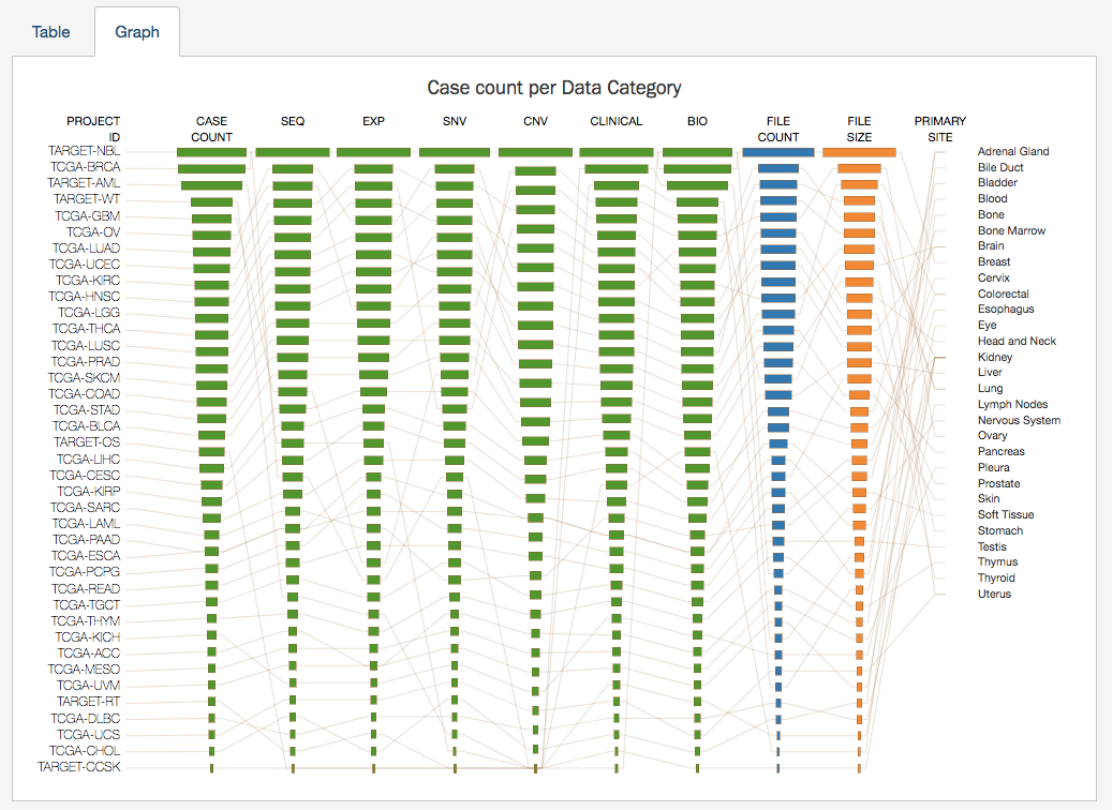Click the CLINICAL column header
Screen dimensions: 1112x810
click(x=616, y=122)
